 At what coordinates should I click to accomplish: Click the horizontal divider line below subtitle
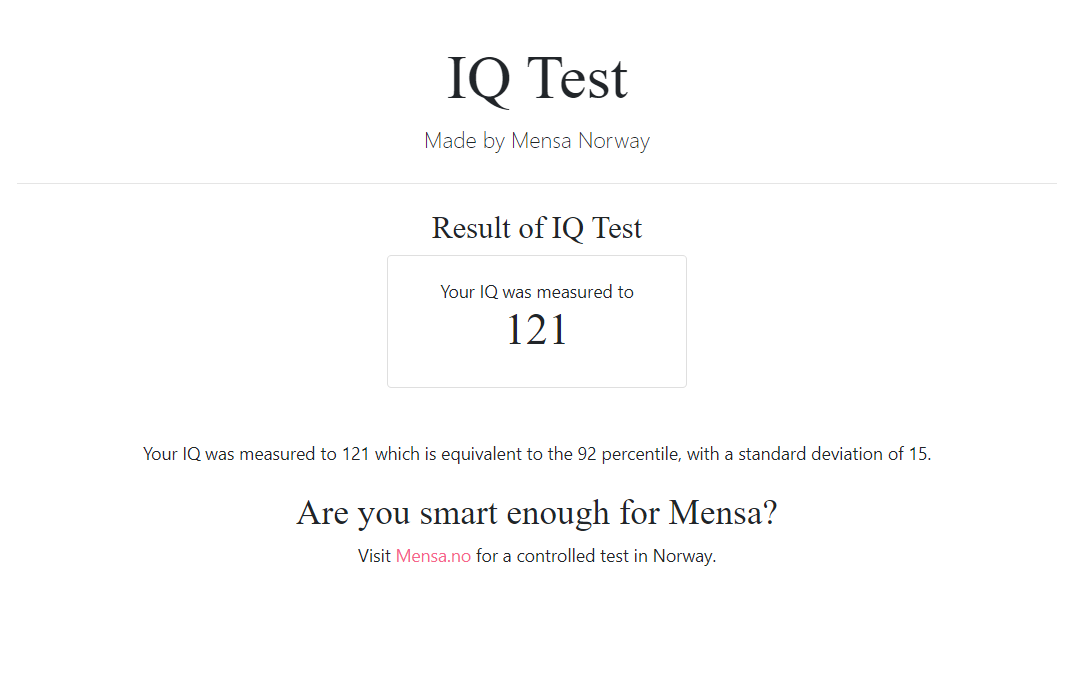coord(537,184)
